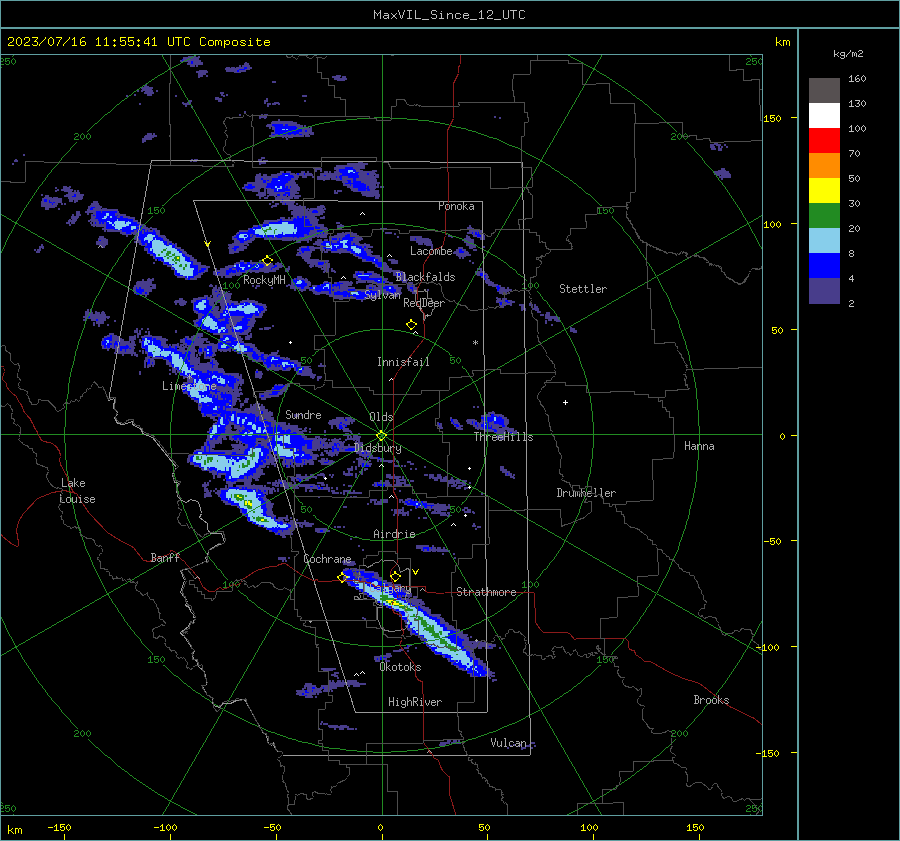The width and height of the screenshot is (900, 841).
Task: Click the Stettler town label
Action: tap(583, 289)
